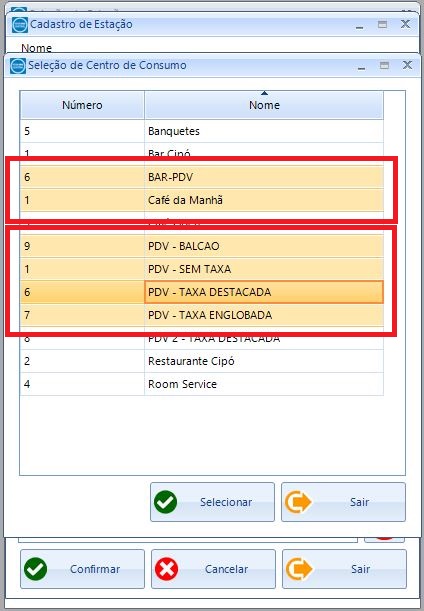The image size is (424, 611).
Task: Select the PDV - TAXA ENGLOBADA row
Action: [x=201, y=315]
